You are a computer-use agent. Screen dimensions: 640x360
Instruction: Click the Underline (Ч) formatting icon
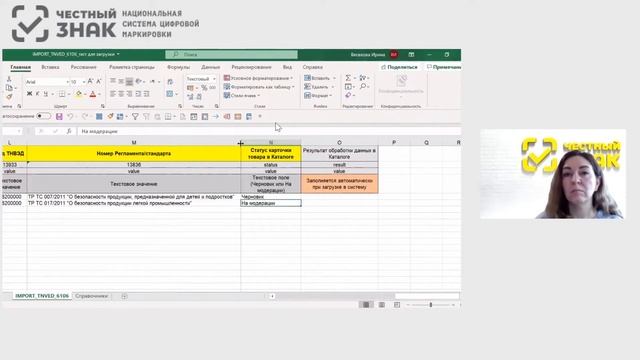(46, 94)
